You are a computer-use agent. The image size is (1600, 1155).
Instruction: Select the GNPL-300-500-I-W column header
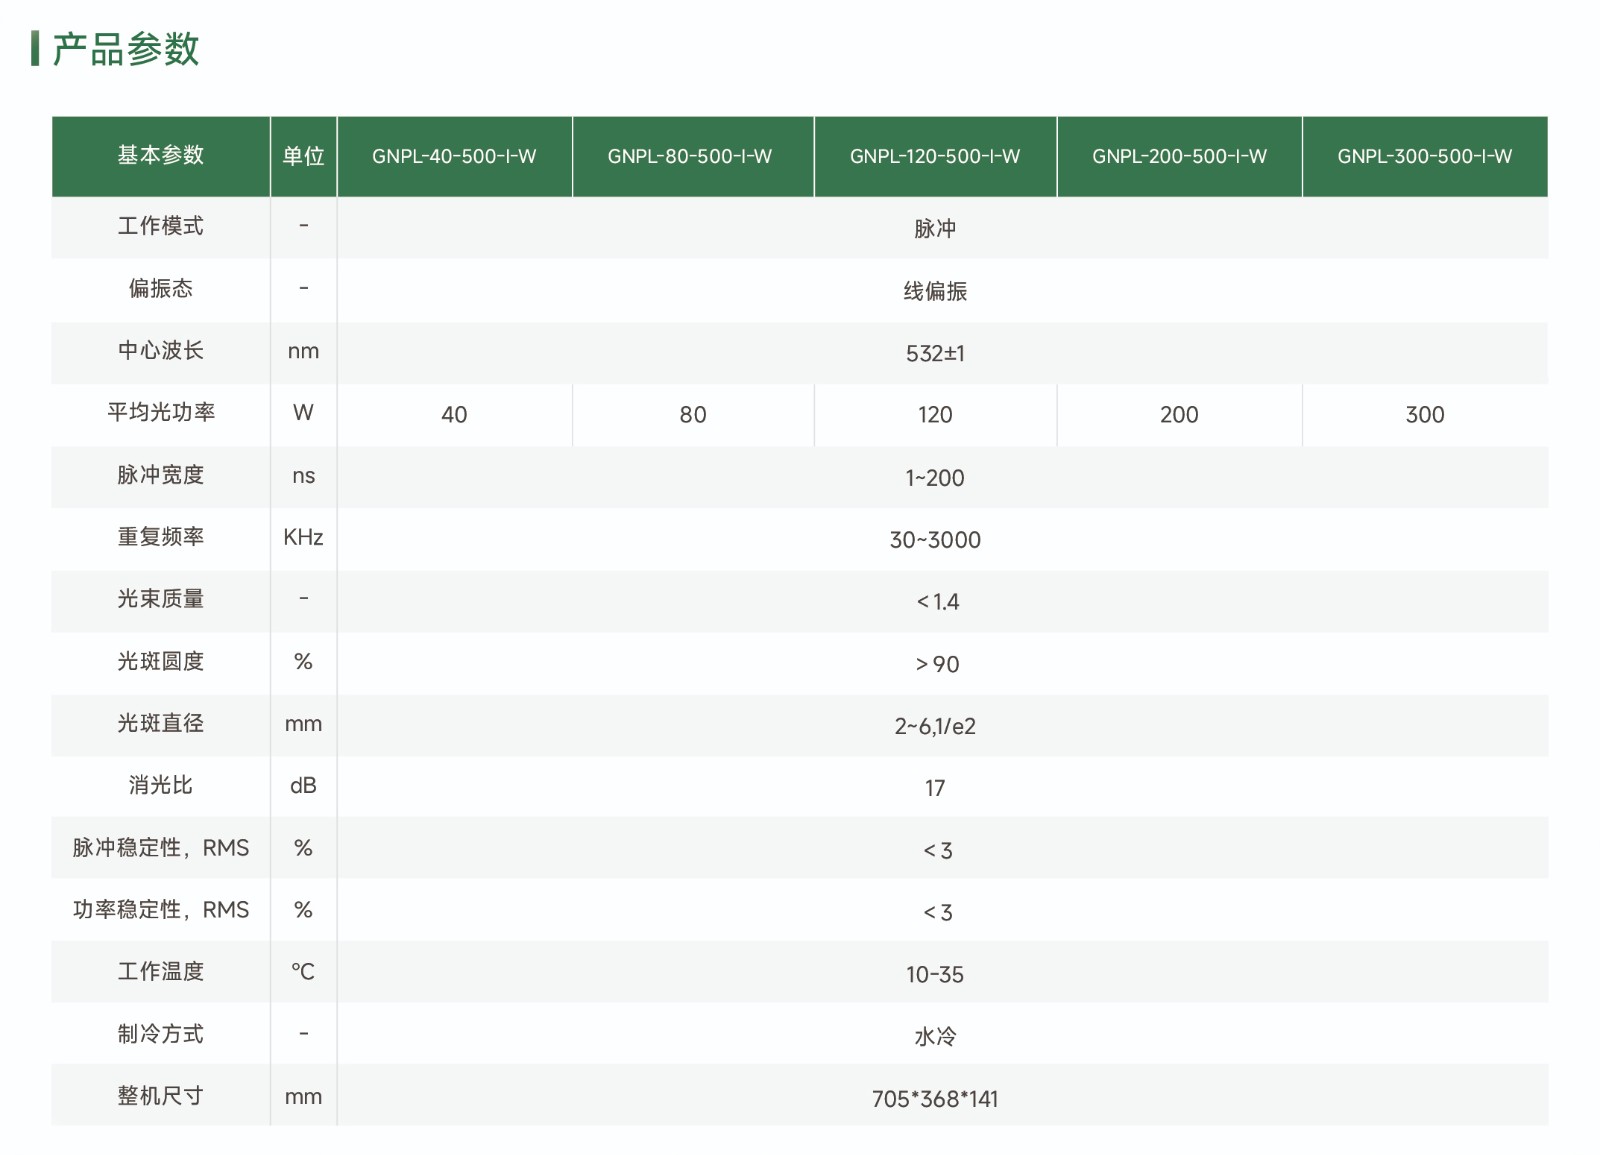(x=1424, y=156)
